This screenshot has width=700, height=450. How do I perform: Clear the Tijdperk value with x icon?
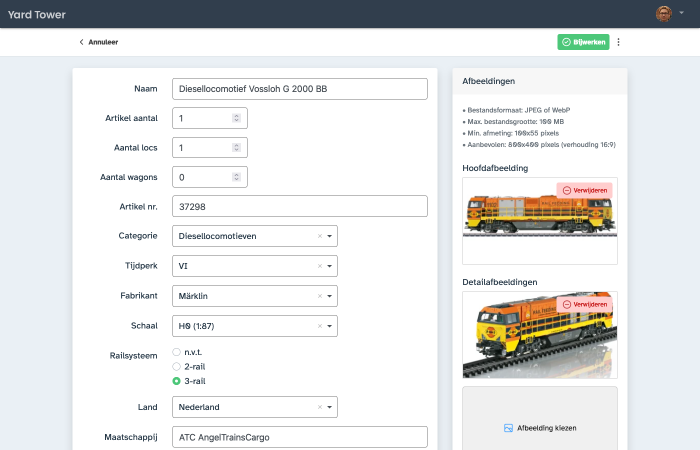click(x=320, y=266)
